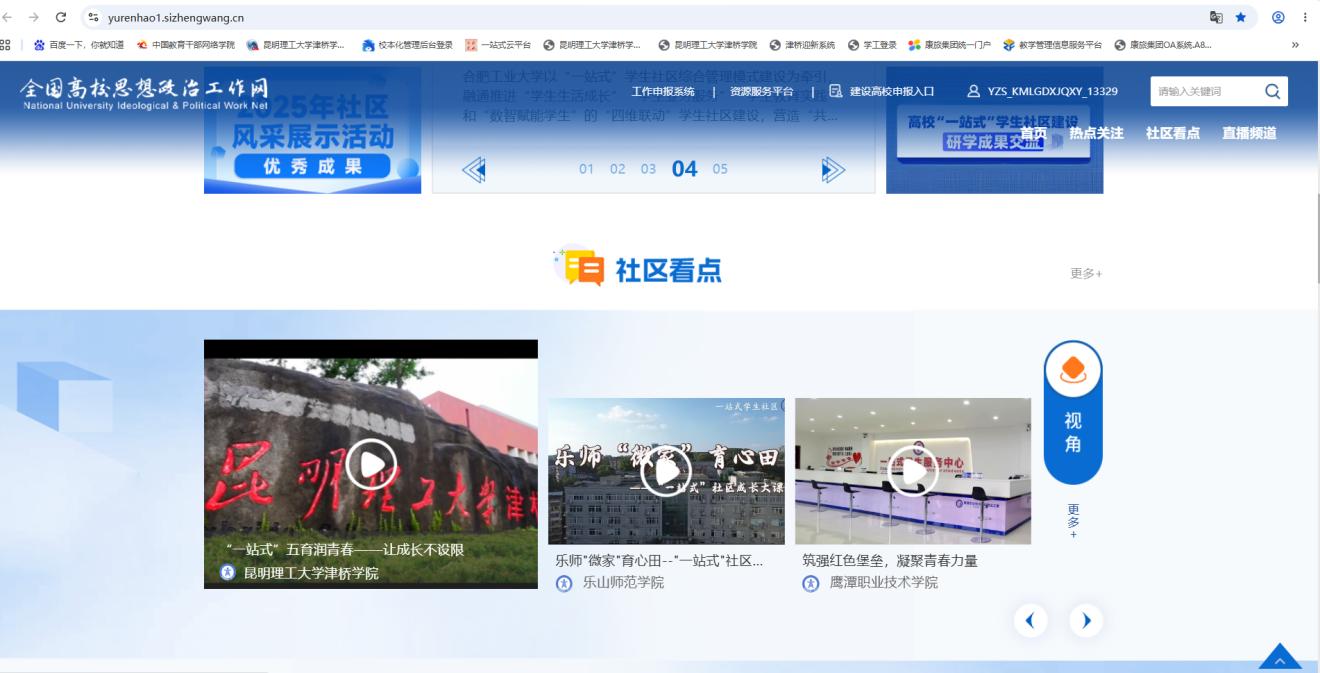
Task: Click the video list next arrow
Action: click(x=1086, y=621)
